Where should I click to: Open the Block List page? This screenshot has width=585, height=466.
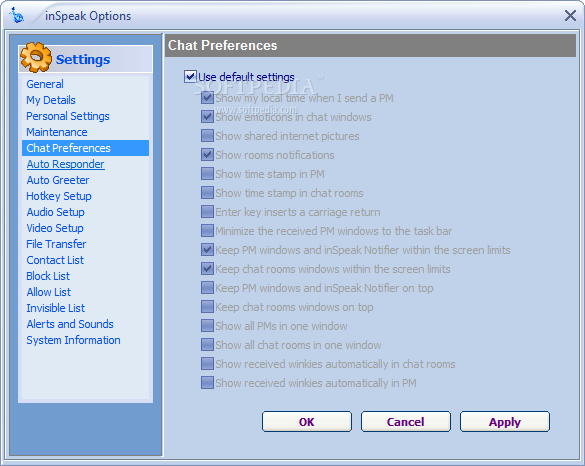point(48,276)
